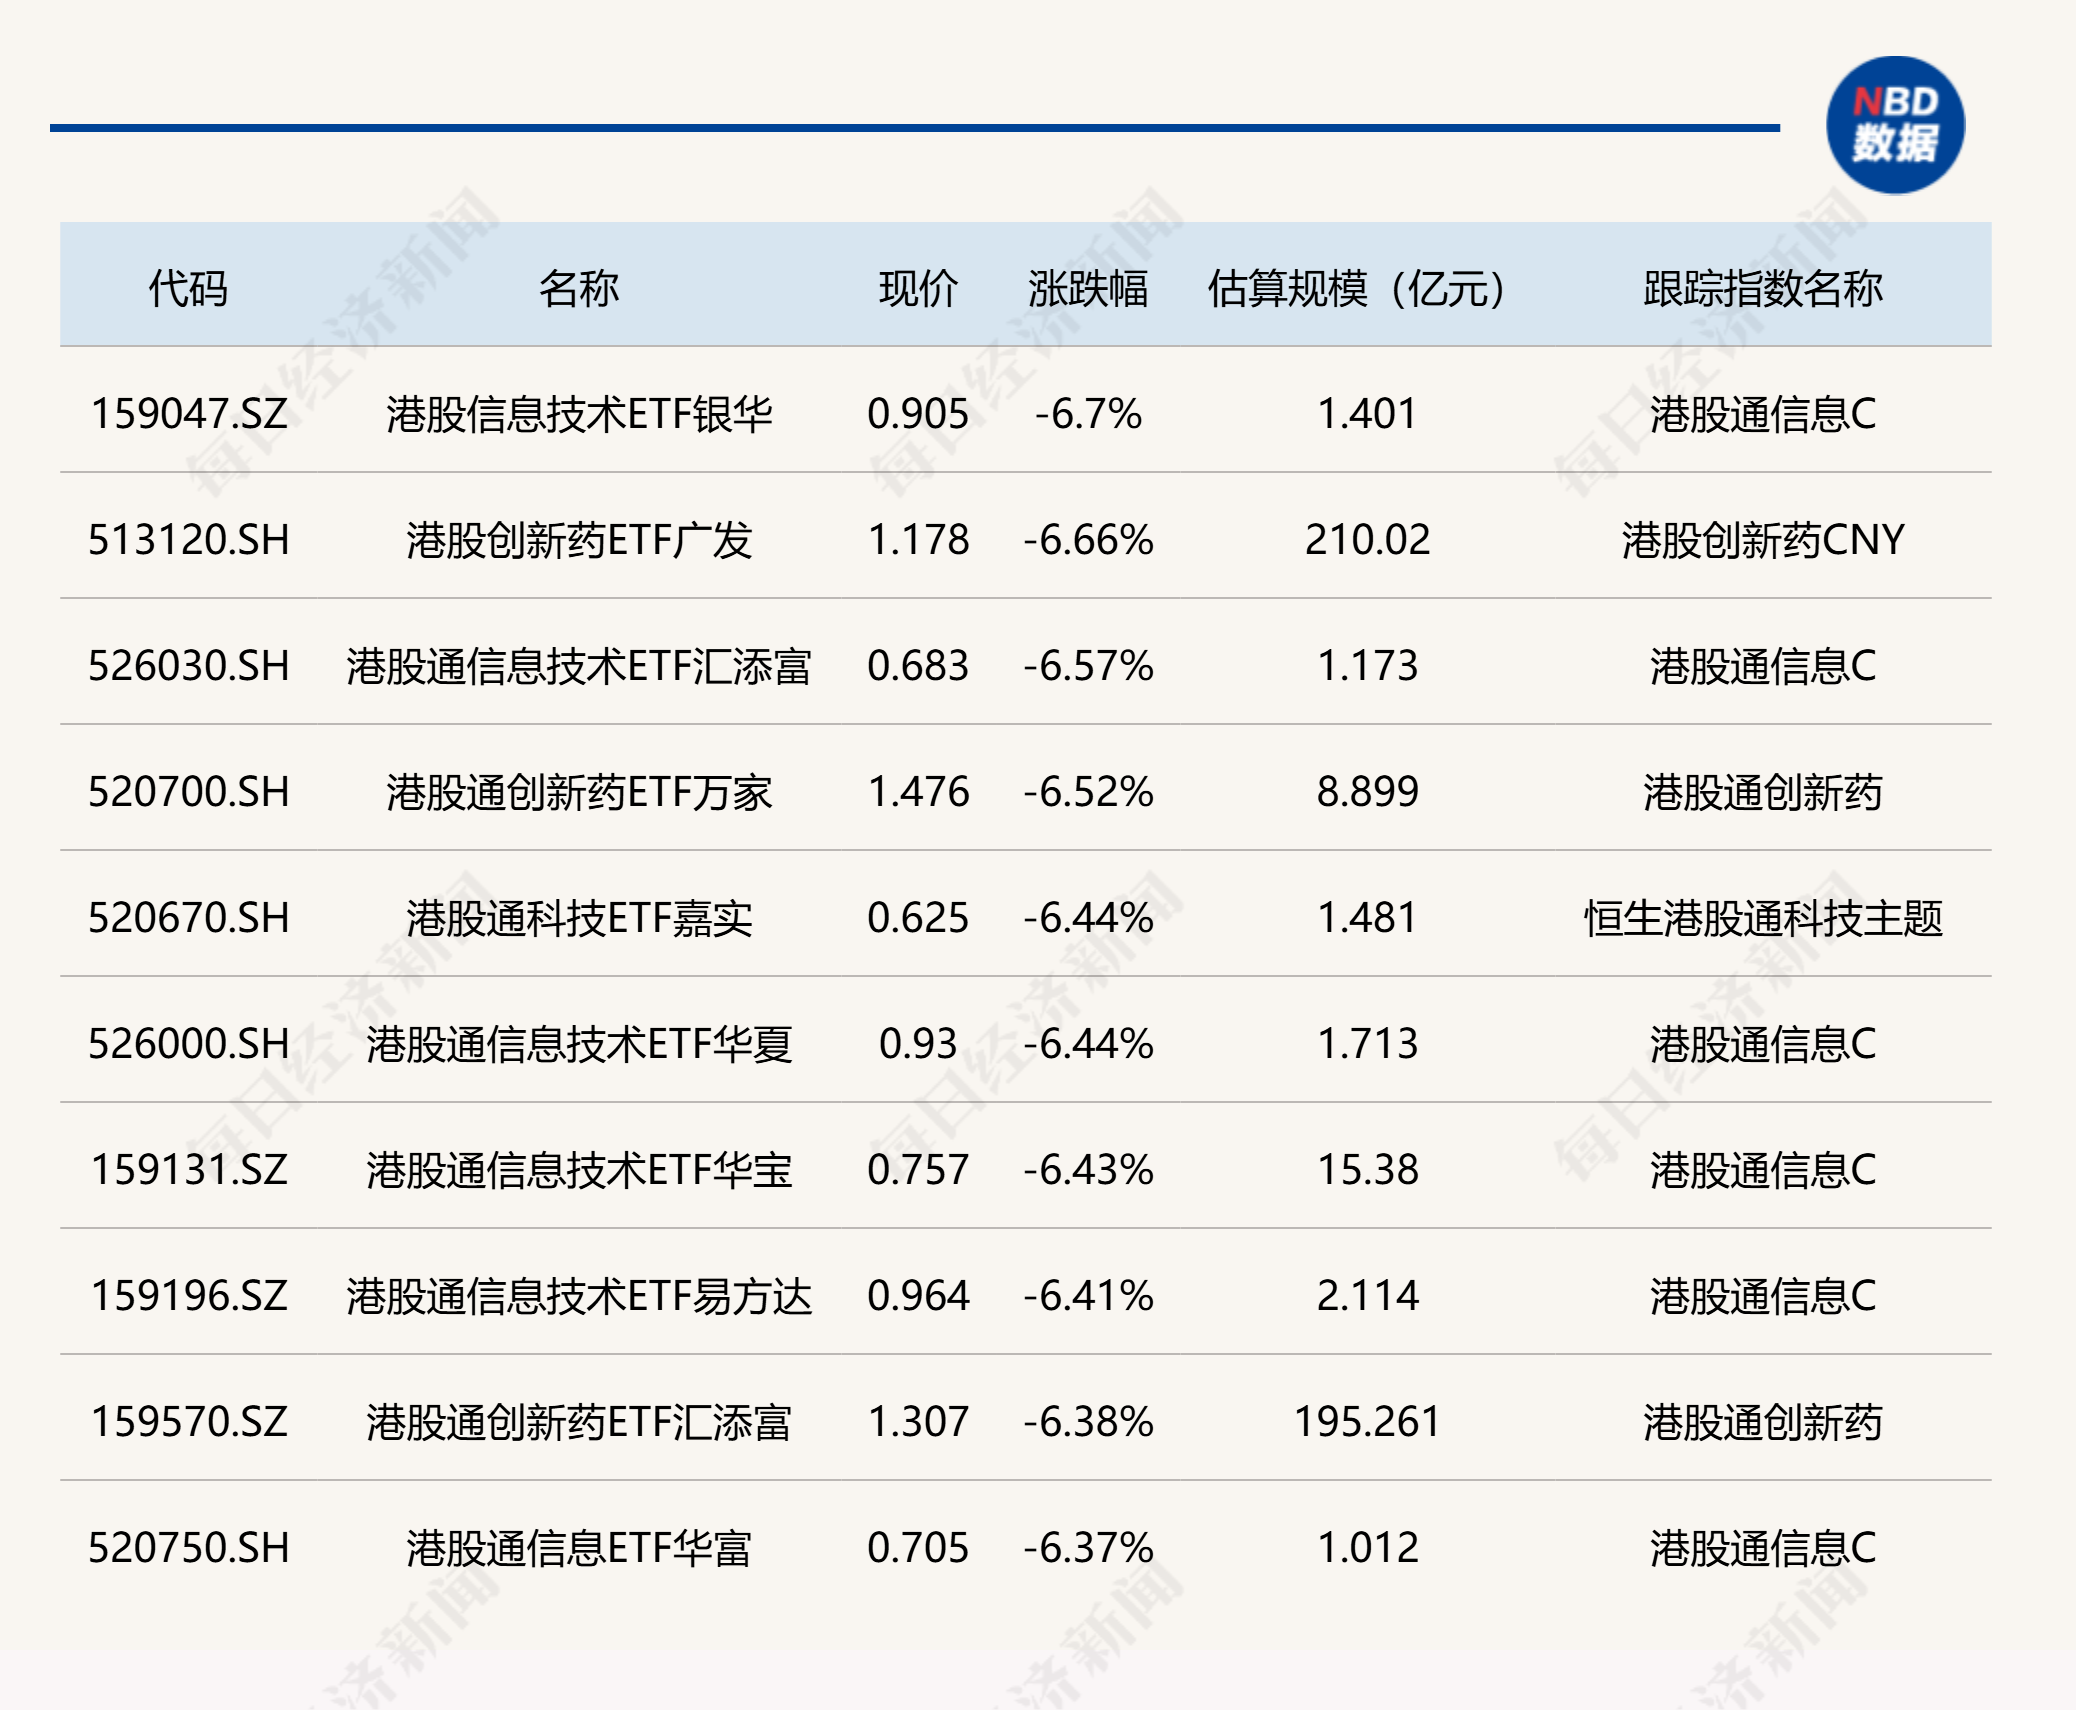The height and width of the screenshot is (1710, 2076).
Task: Click scale value 210.02
Action: (1367, 540)
